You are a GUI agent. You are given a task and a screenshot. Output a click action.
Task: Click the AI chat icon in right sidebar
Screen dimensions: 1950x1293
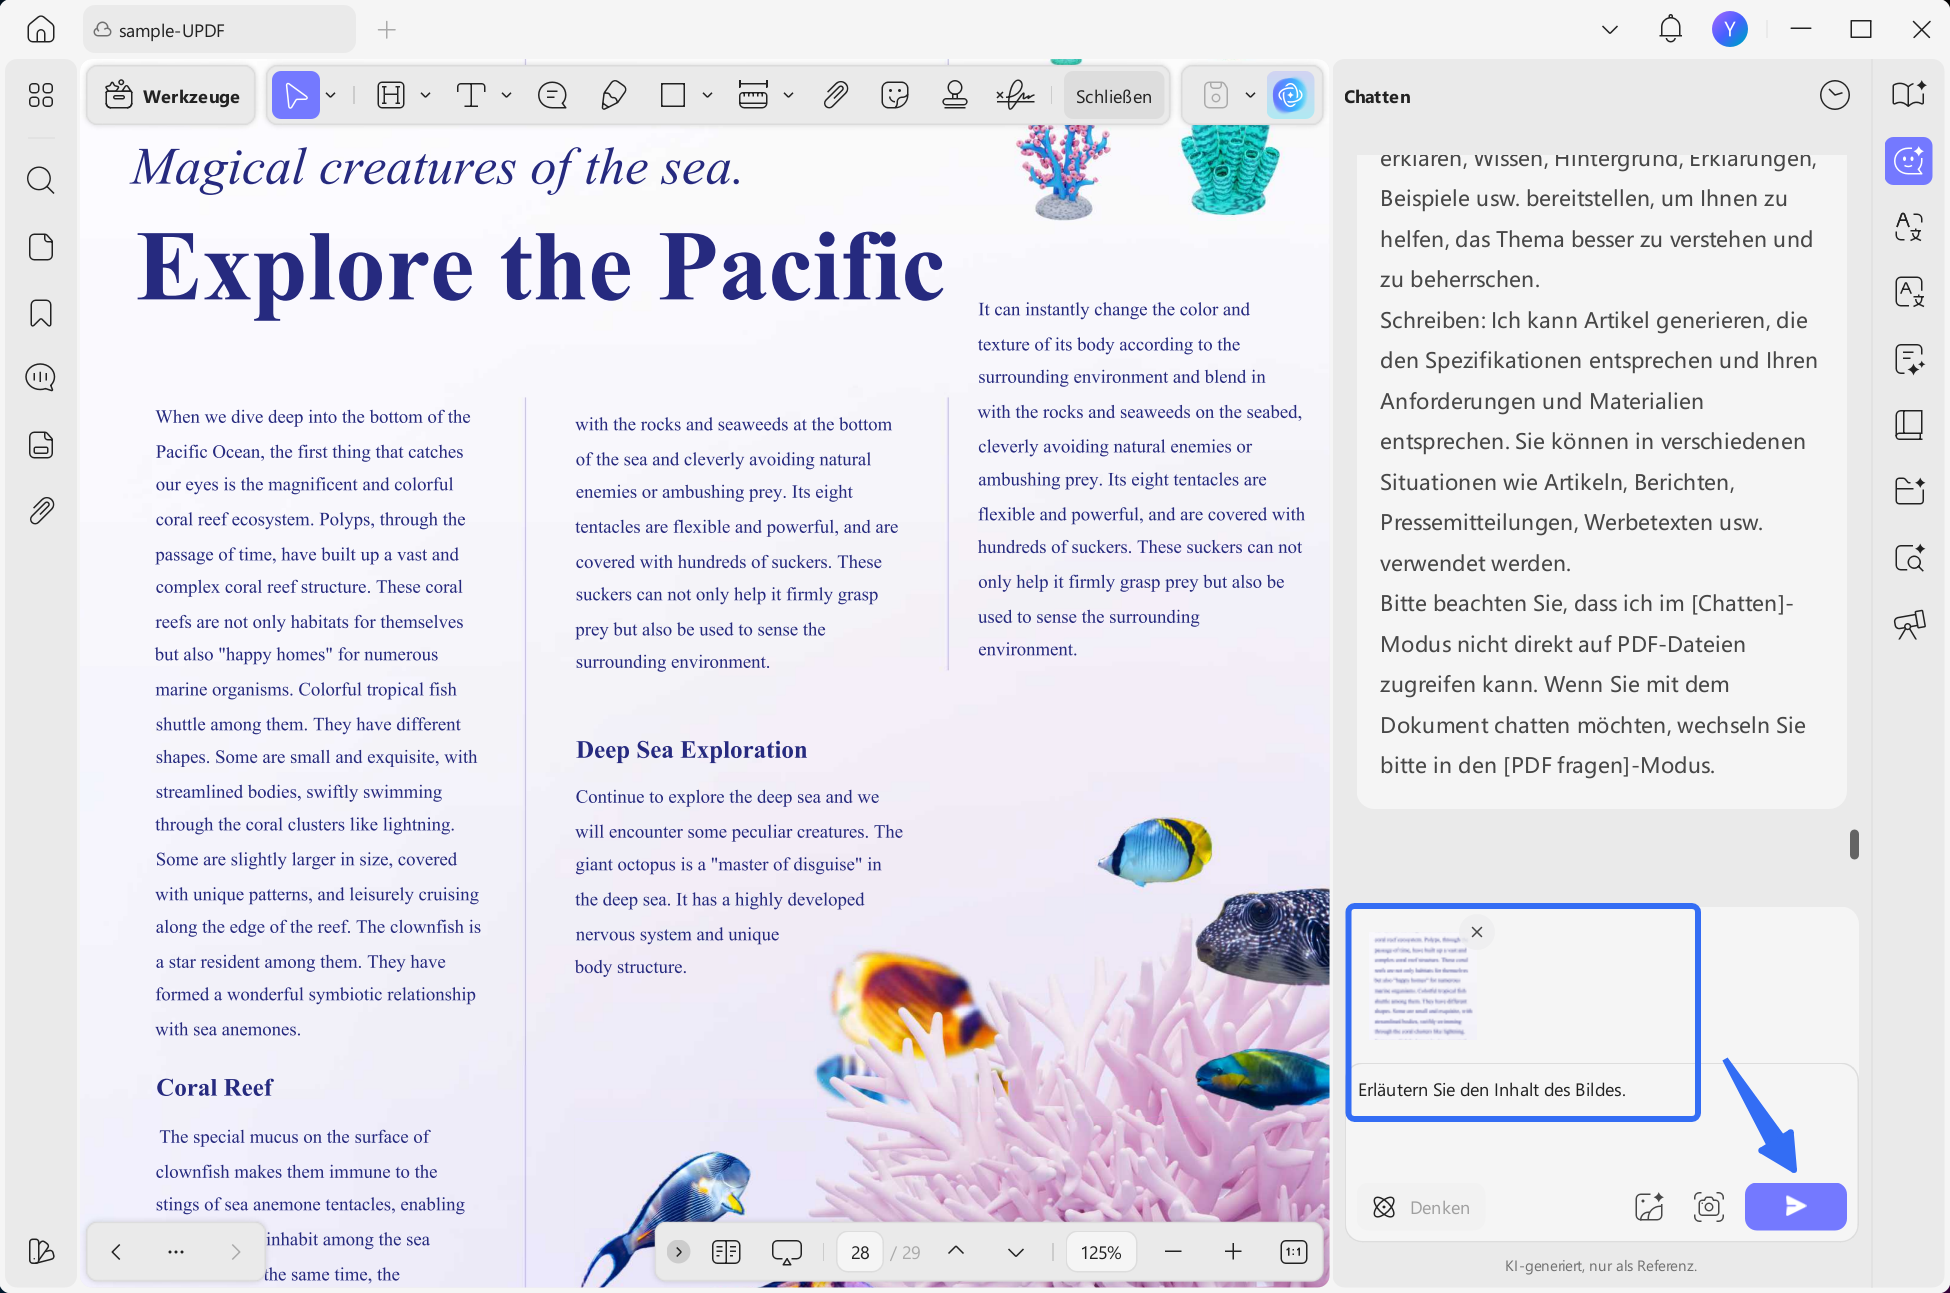(1909, 161)
